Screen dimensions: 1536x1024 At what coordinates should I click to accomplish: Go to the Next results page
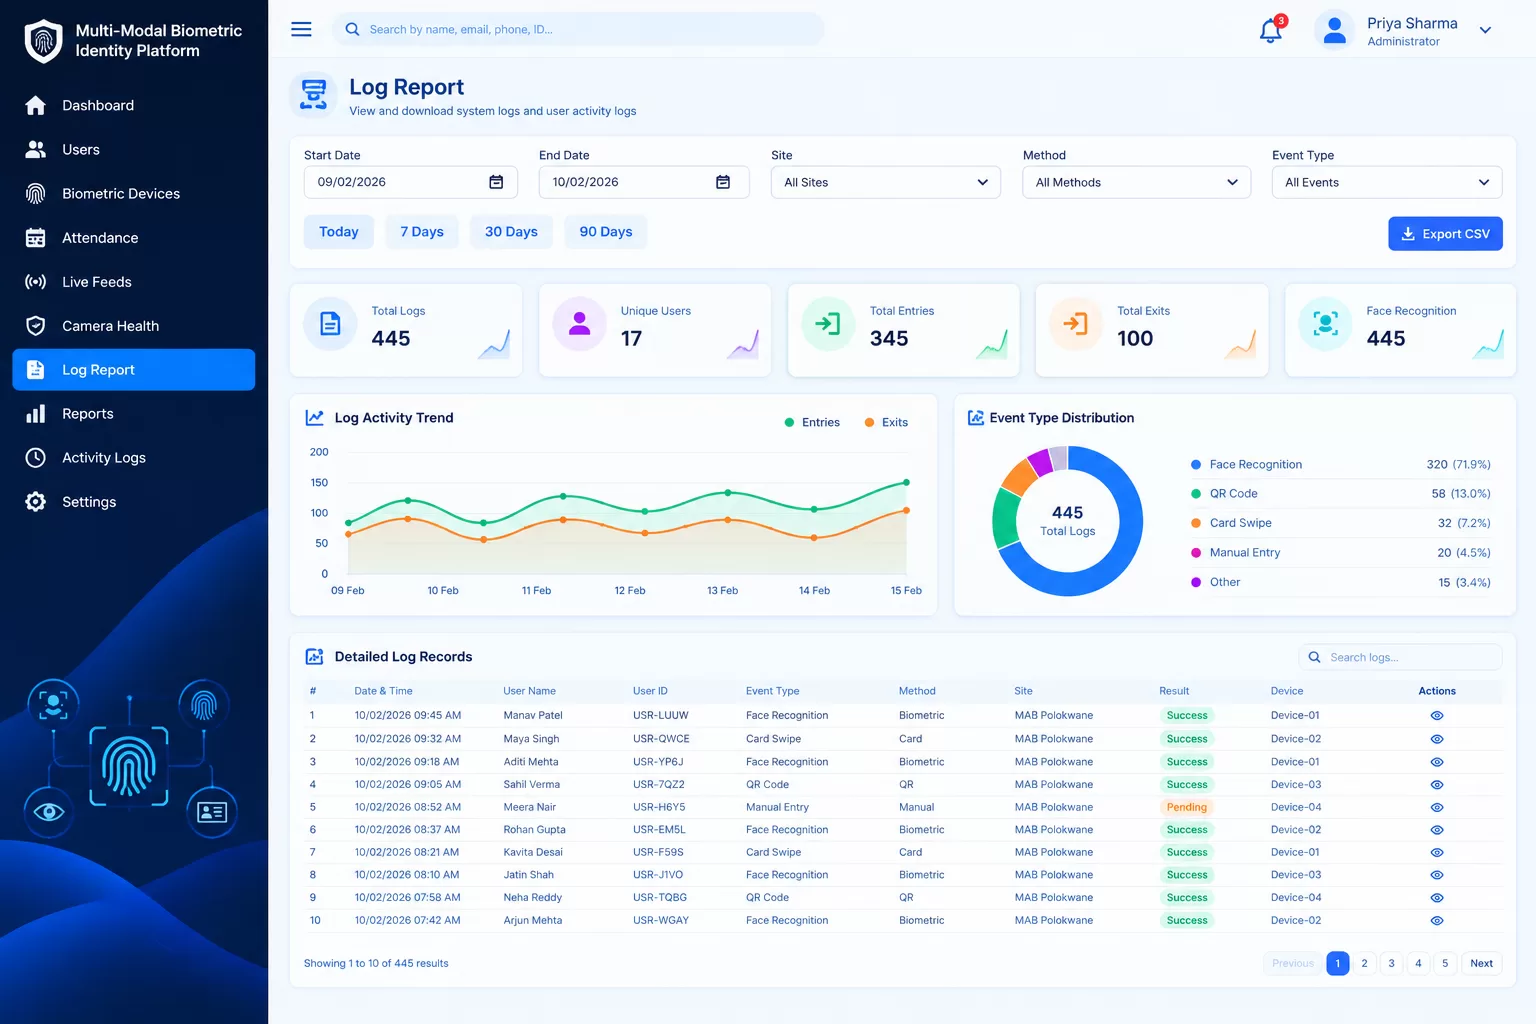tap(1481, 963)
